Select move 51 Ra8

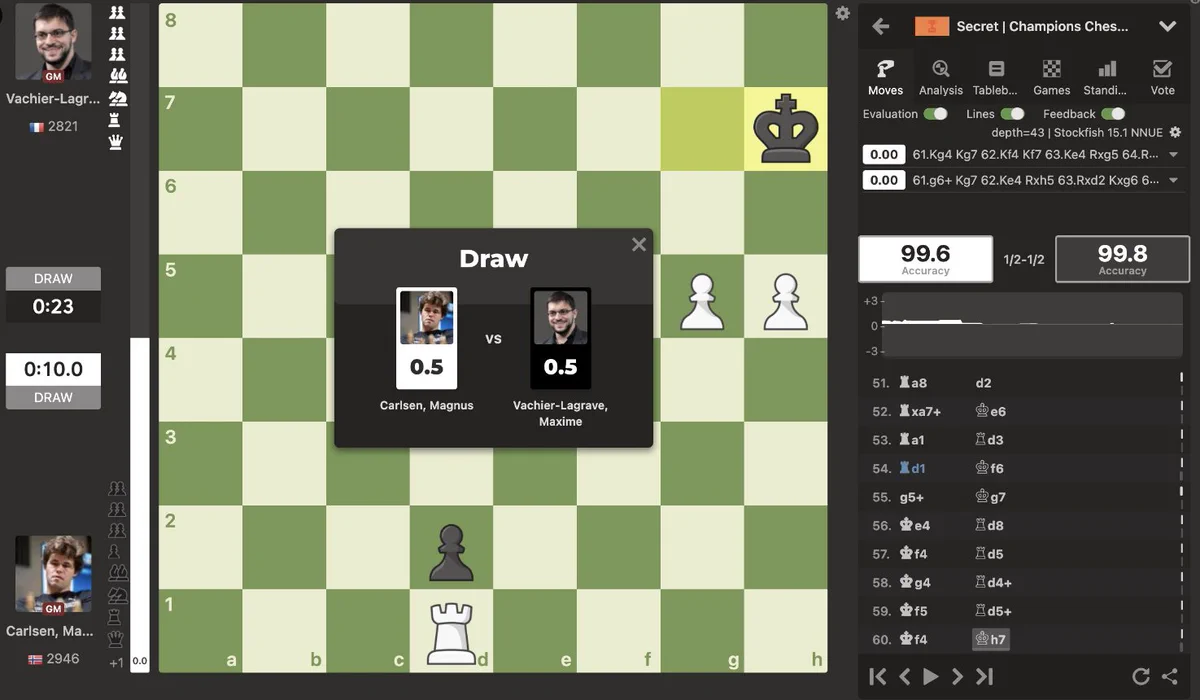click(914, 383)
